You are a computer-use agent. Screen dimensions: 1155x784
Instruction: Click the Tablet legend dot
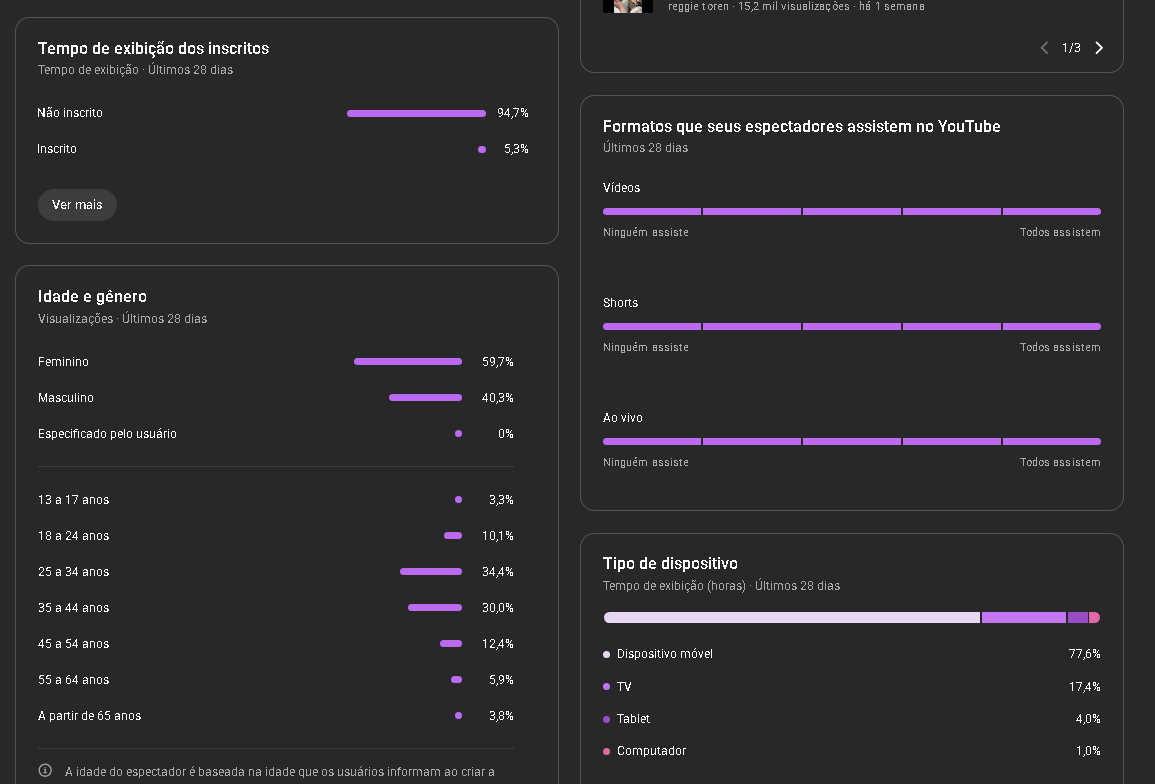tap(606, 719)
